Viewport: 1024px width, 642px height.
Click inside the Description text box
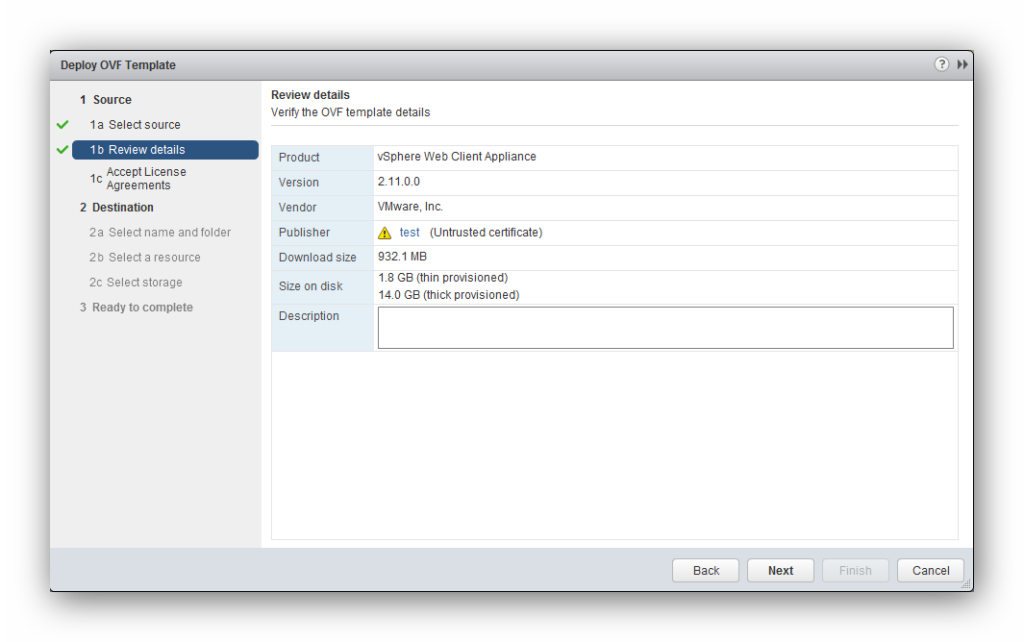click(x=665, y=327)
